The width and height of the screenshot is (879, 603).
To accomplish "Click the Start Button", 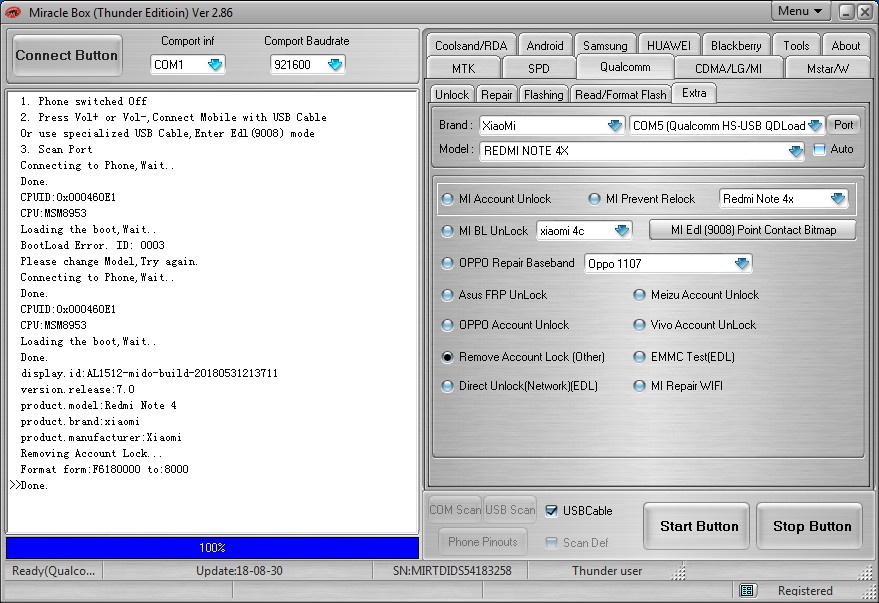I will [x=696, y=526].
